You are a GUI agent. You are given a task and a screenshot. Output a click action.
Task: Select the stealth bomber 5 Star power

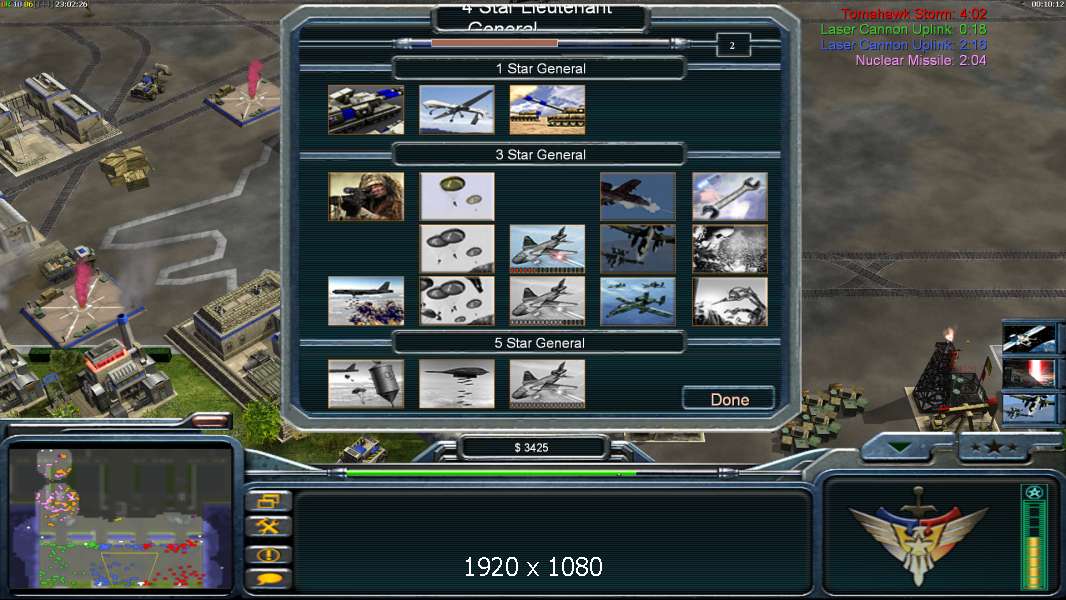click(457, 384)
